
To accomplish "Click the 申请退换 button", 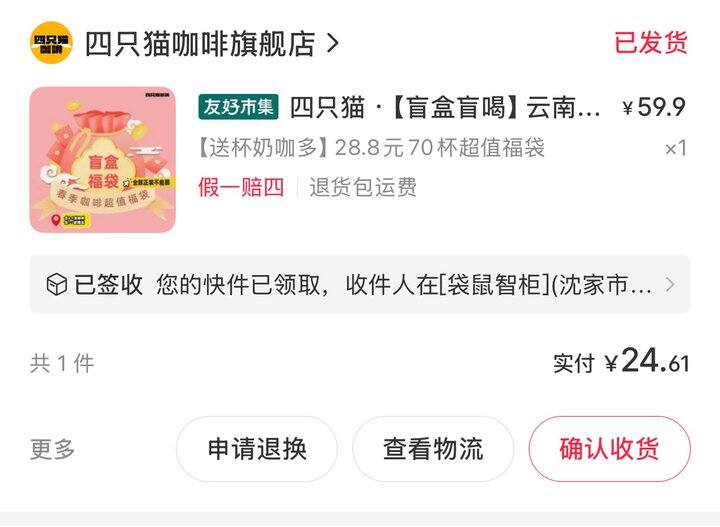I will [257, 449].
